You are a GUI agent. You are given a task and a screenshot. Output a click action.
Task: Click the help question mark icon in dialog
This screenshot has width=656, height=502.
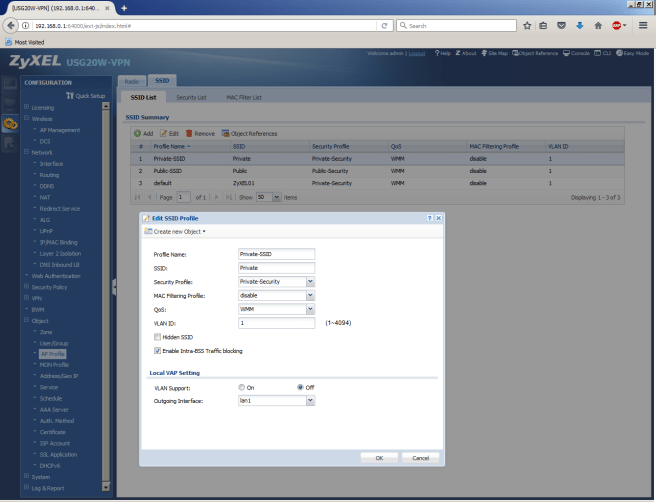click(x=430, y=217)
